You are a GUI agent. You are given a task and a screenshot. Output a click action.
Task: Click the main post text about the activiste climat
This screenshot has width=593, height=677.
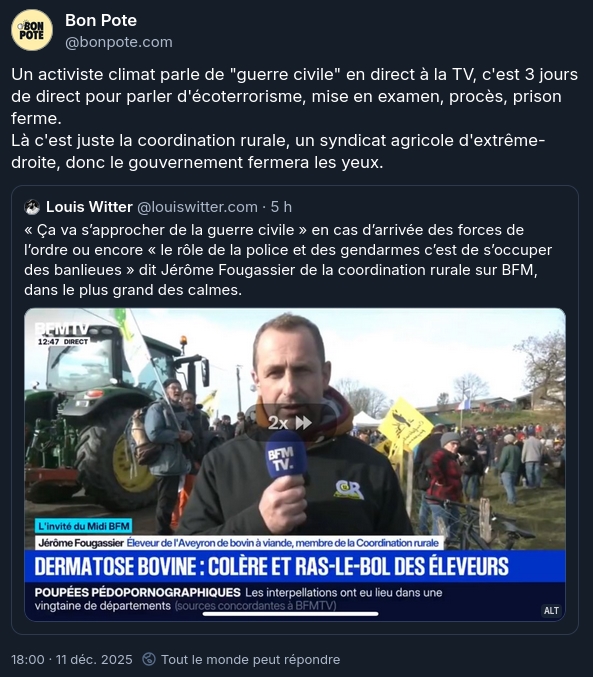tap(295, 118)
